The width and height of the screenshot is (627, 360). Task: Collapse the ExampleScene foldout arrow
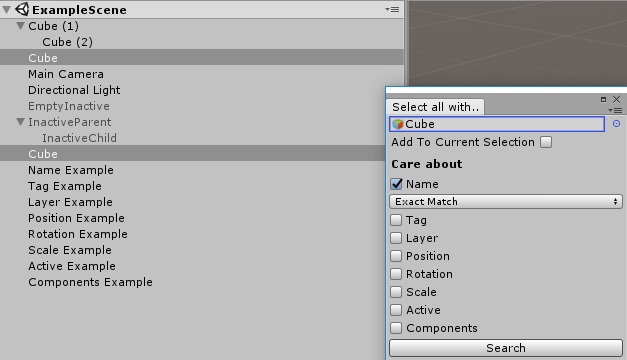[6, 10]
